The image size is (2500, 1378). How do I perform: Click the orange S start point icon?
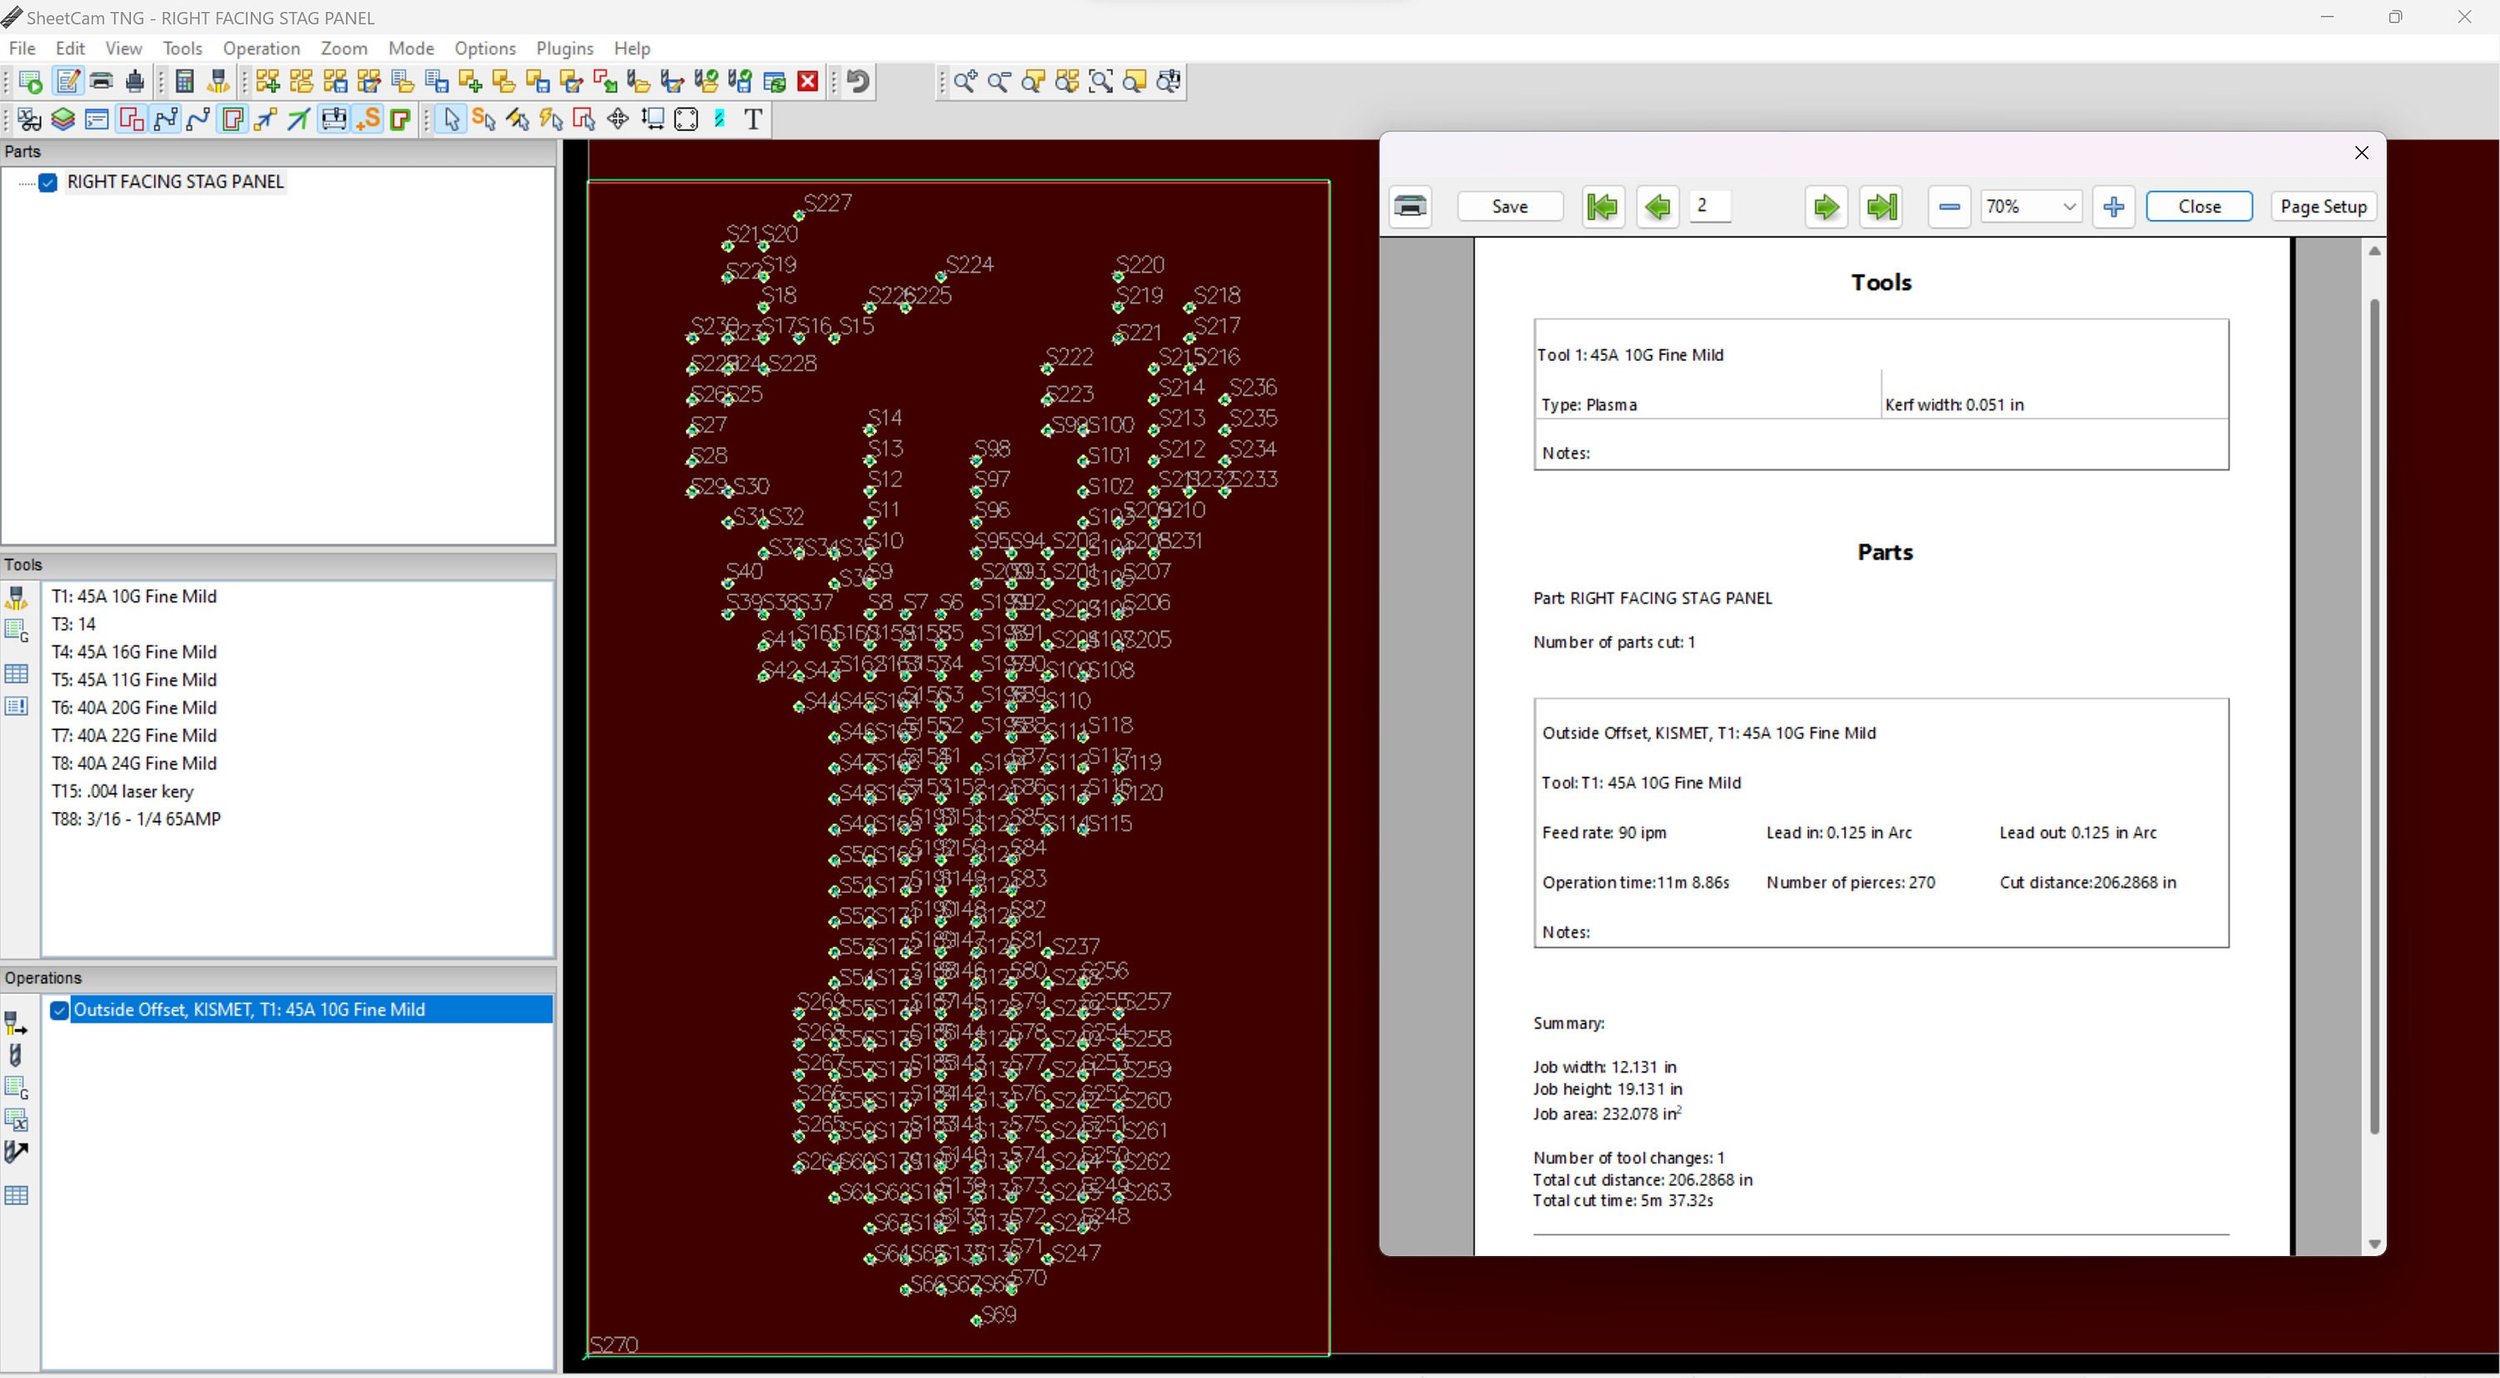(x=368, y=120)
